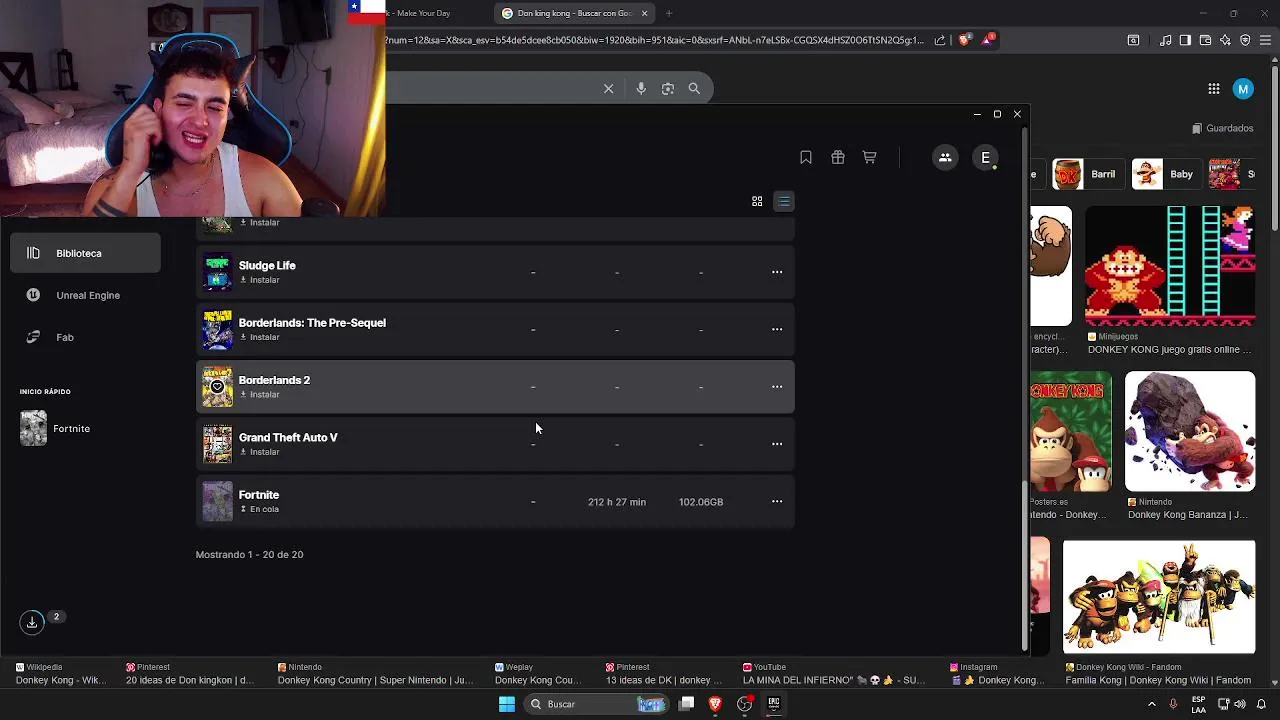This screenshot has height=720, width=1280.
Task: Share this page via address bar icon
Action: (940, 40)
